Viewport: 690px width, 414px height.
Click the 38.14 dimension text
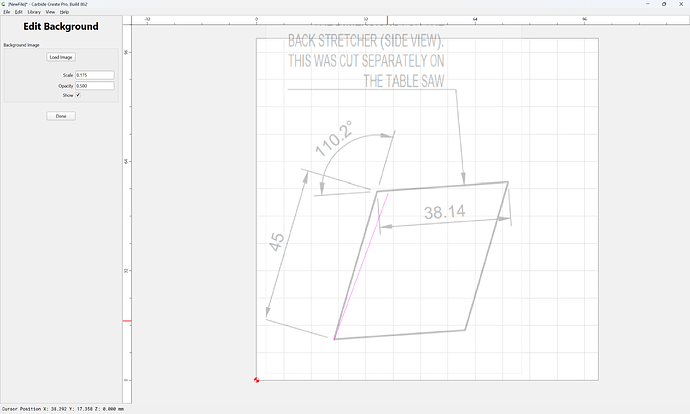pyautogui.click(x=444, y=212)
